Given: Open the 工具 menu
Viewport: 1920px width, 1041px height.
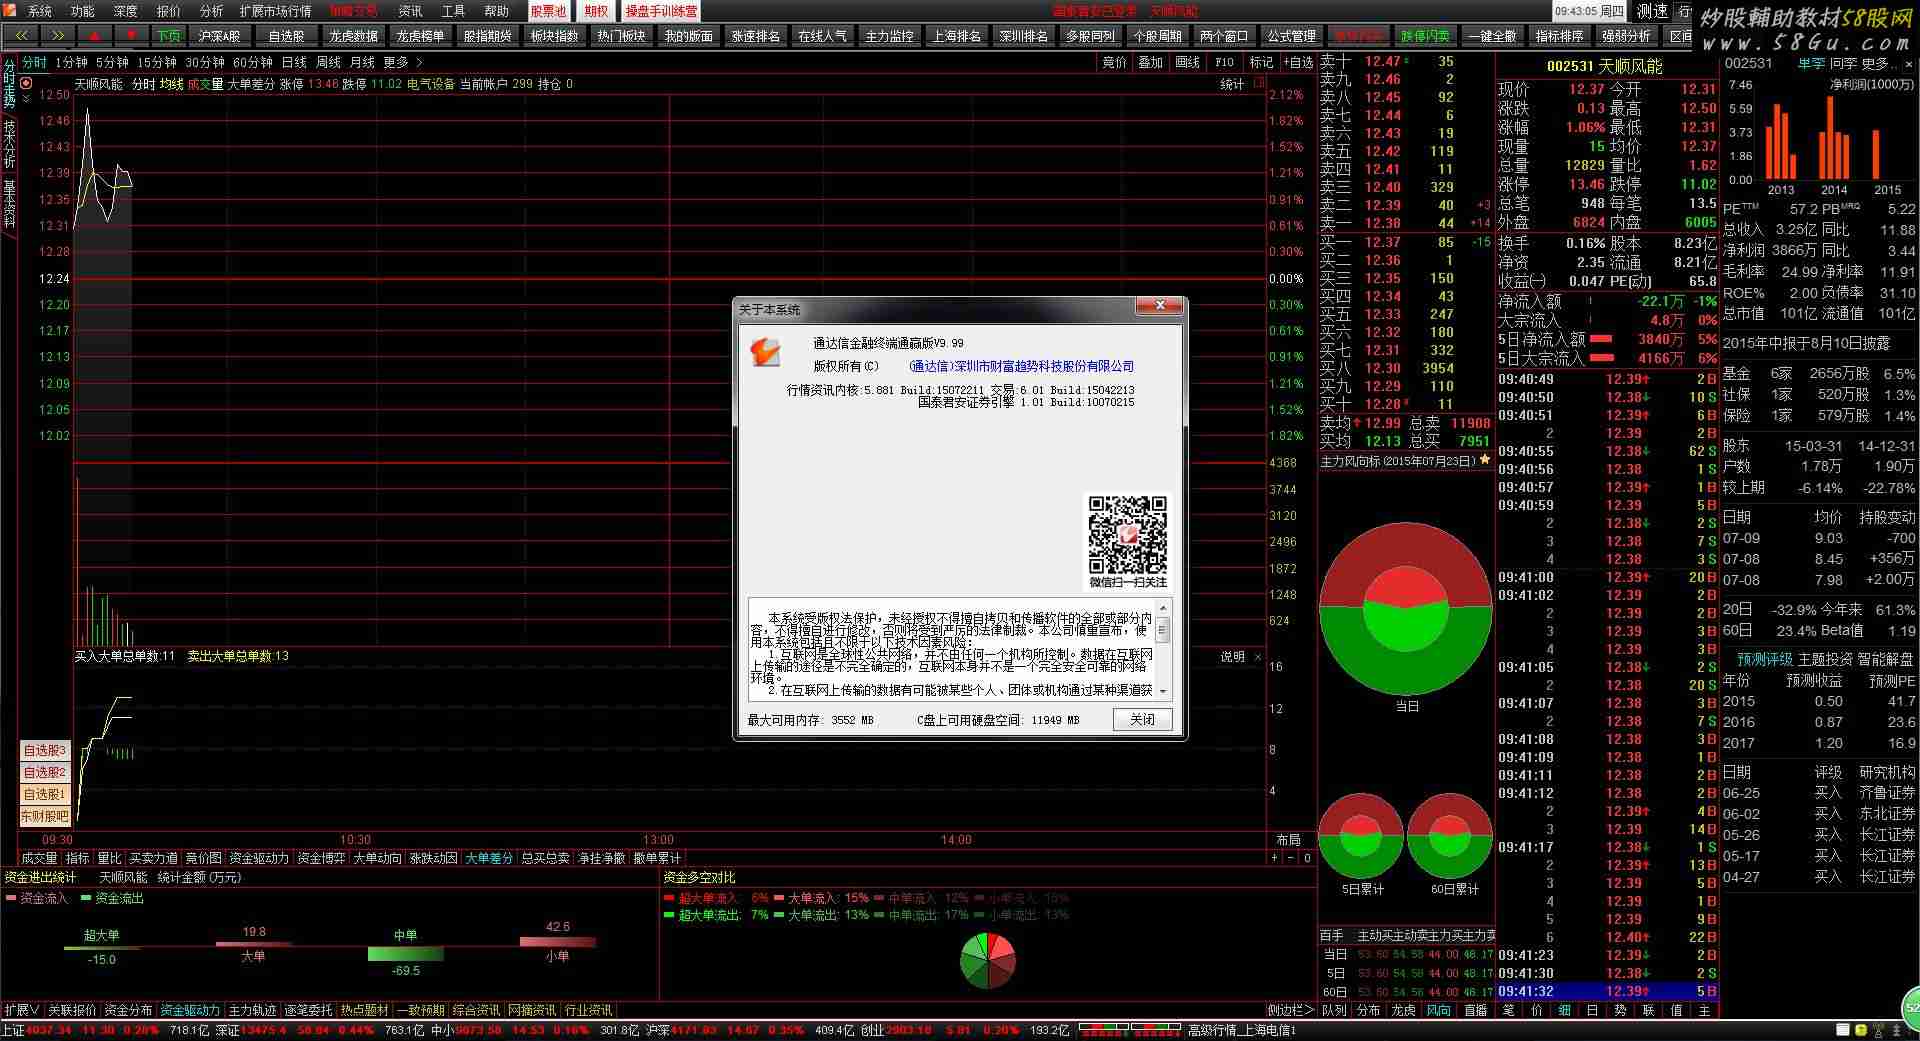Looking at the screenshot, I should click(454, 11).
